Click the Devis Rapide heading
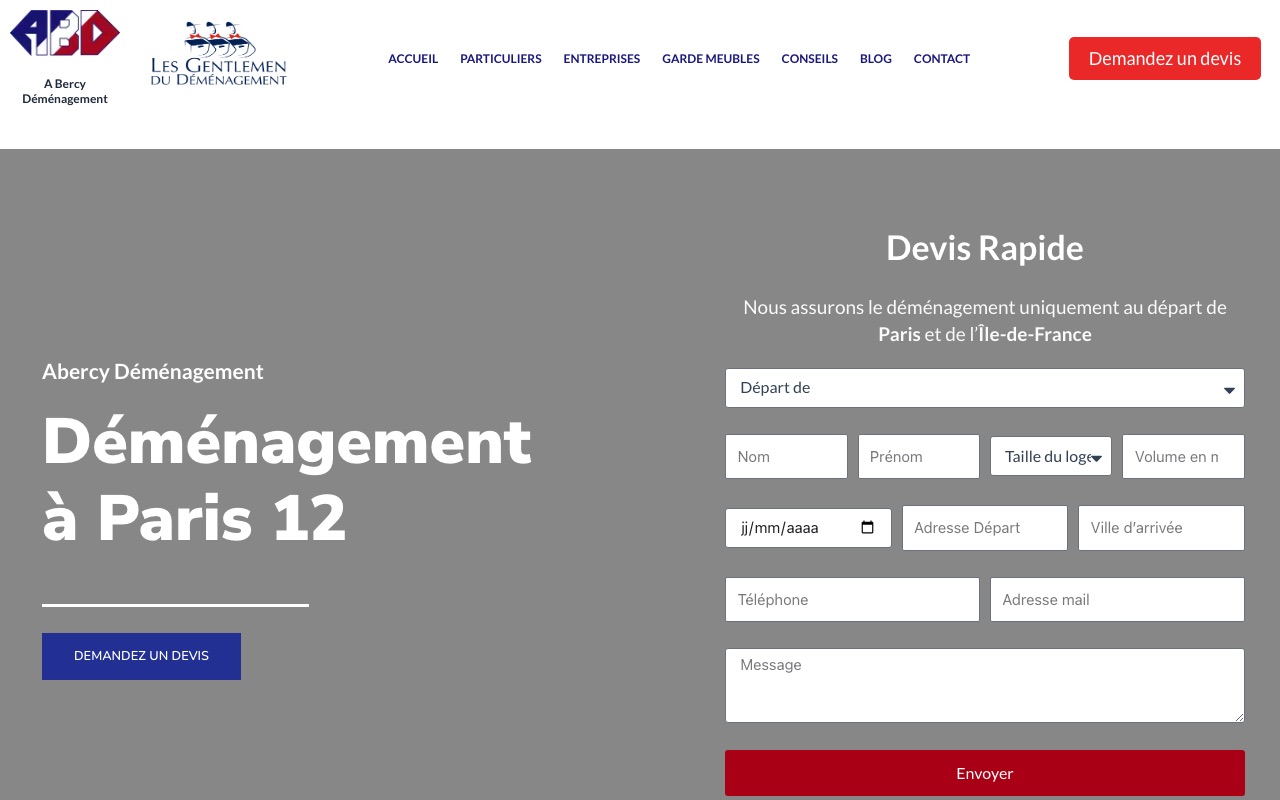Screen dimensions: 1280x800 click(985, 247)
